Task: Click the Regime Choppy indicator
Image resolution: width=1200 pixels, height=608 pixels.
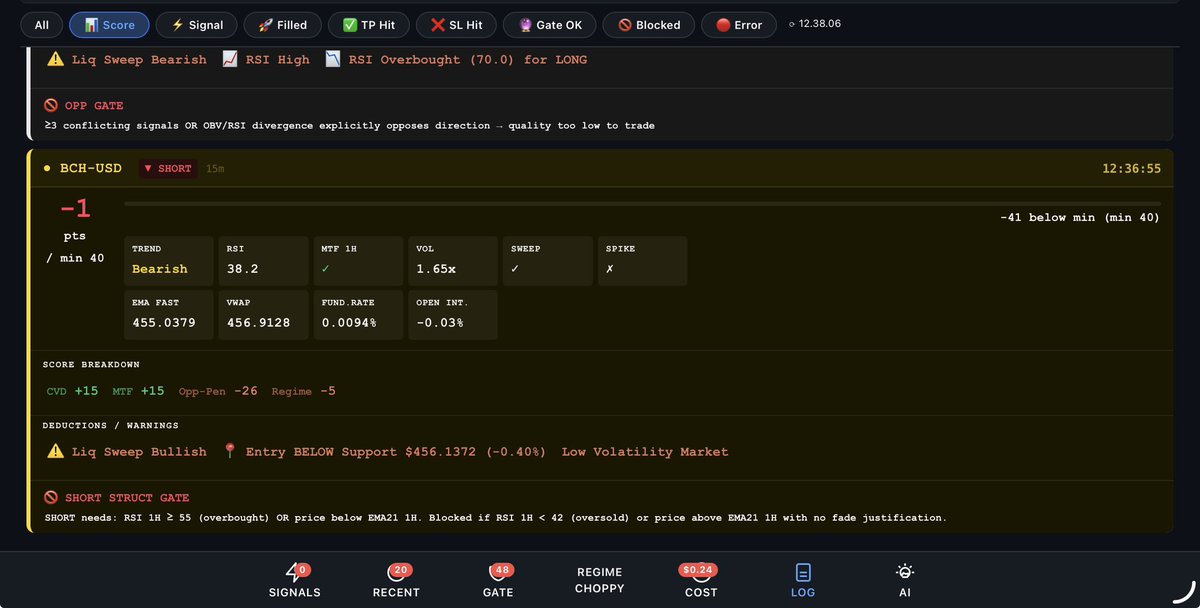Action: click(x=600, y=580)
